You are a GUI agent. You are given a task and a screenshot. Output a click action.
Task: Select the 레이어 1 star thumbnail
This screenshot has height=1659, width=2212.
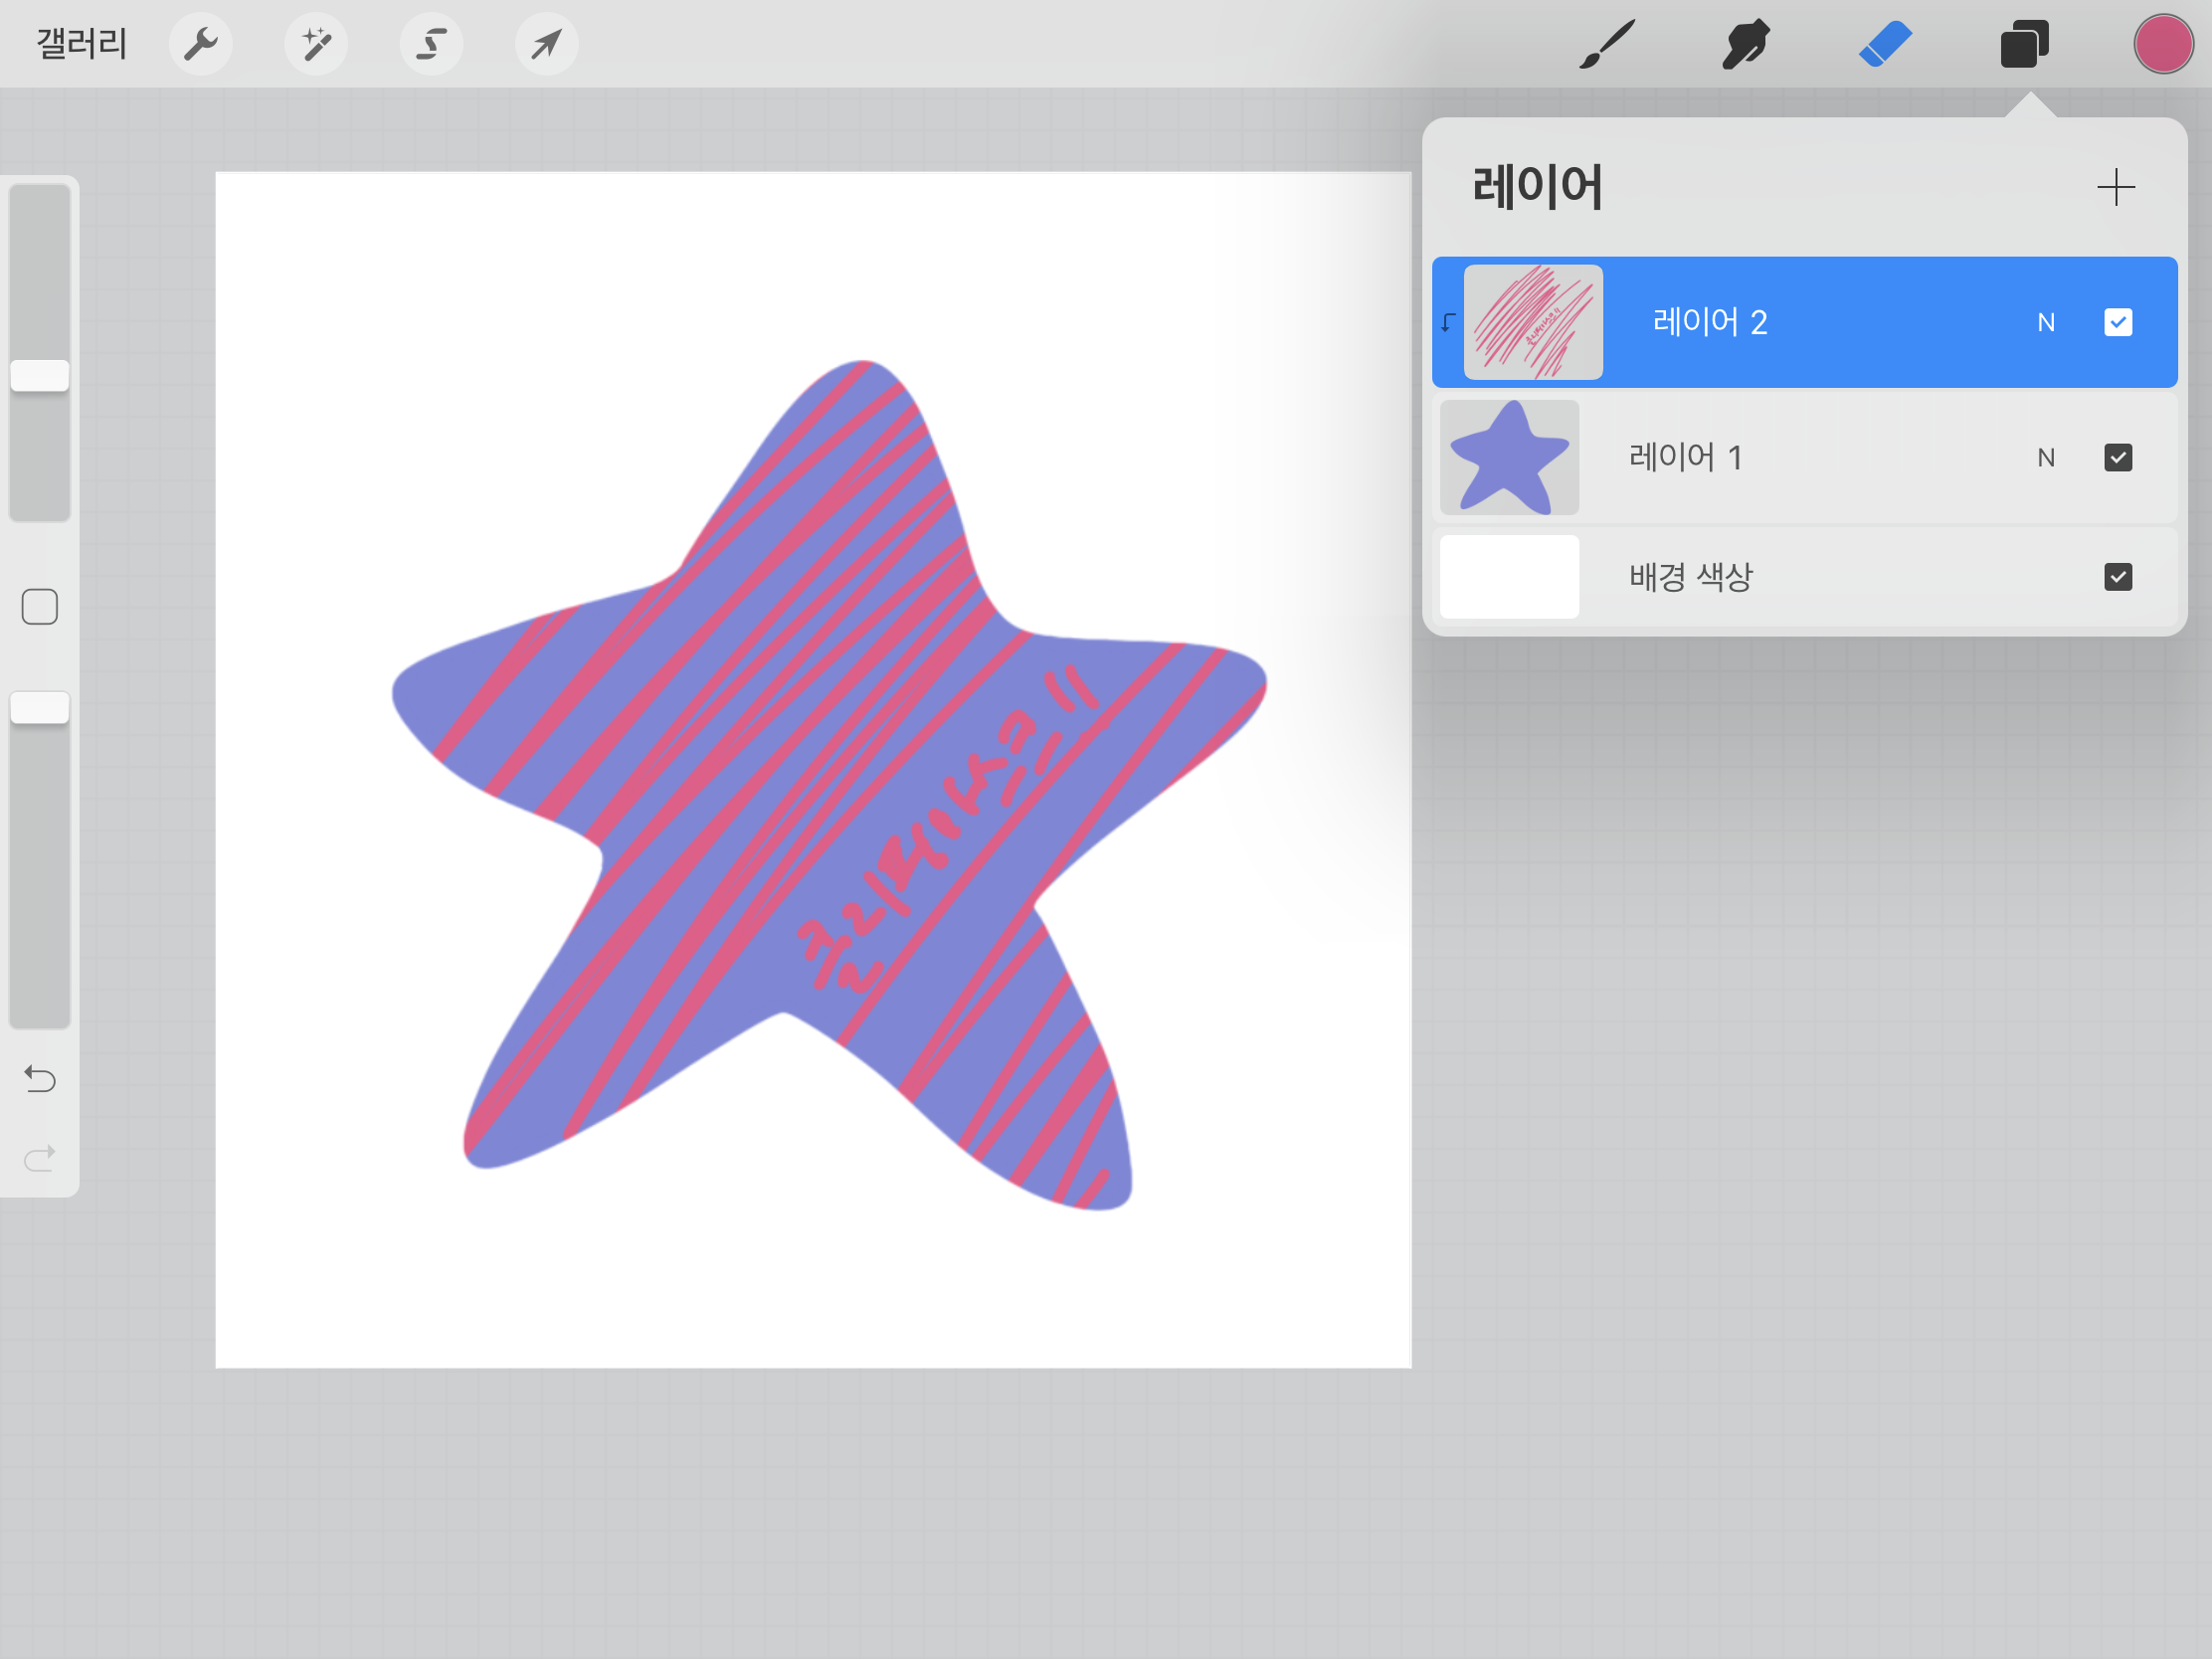(1508, 457)
